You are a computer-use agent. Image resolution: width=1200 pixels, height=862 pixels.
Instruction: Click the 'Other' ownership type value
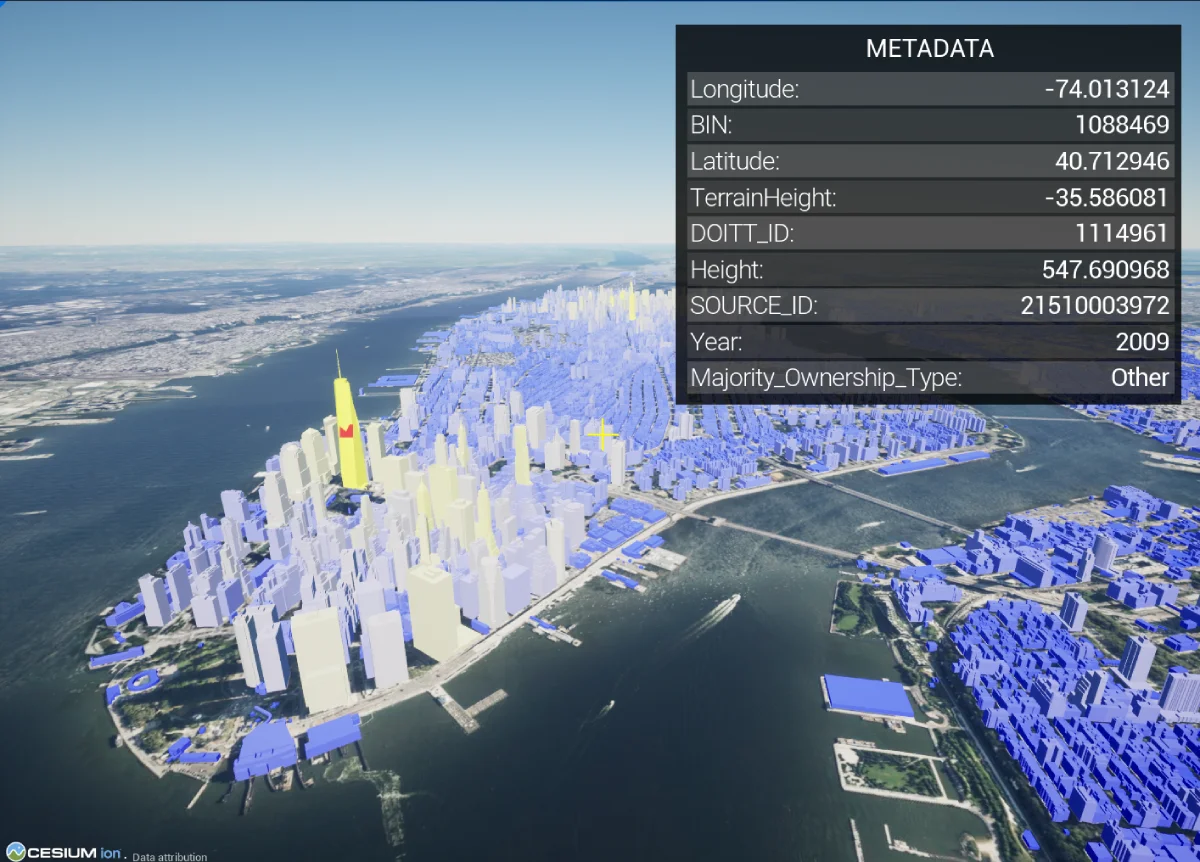pyautogui.click(x=1139, y=377)
